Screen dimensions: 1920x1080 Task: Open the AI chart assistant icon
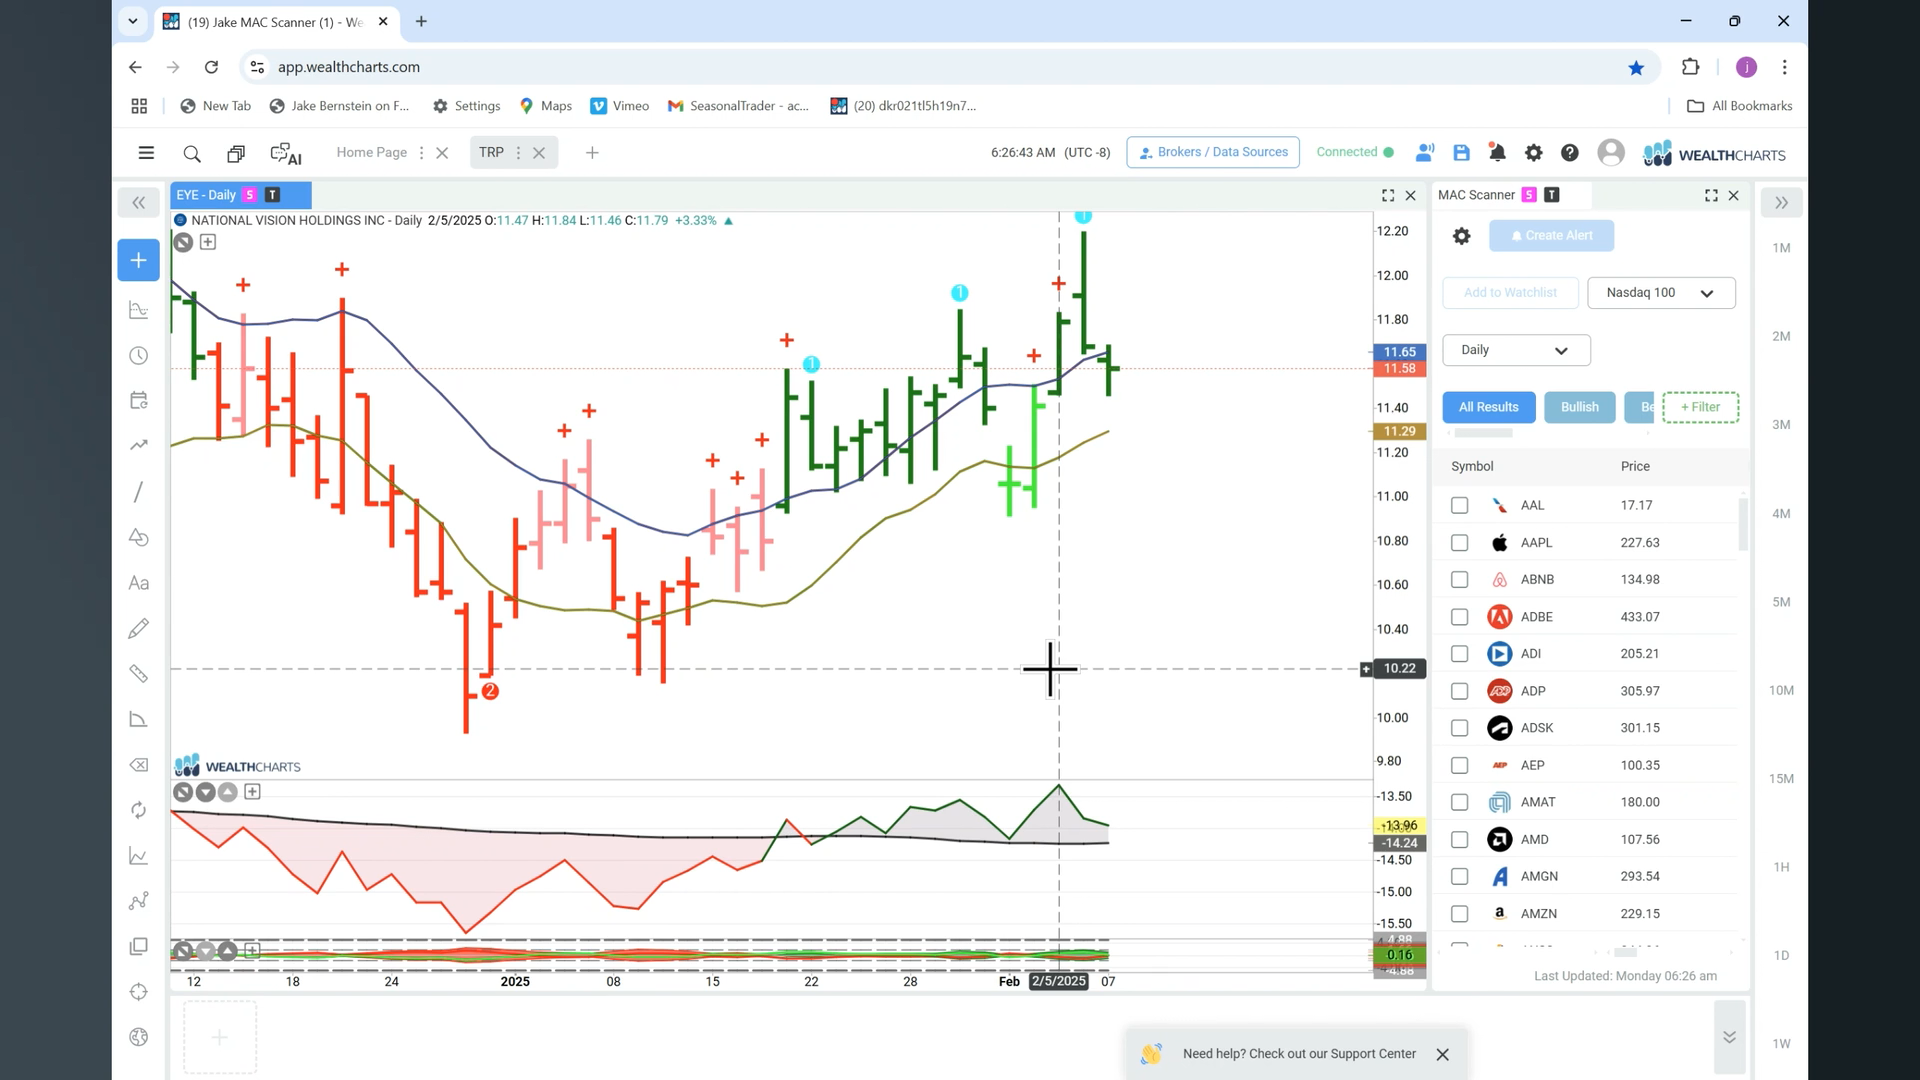coord(286,153)
